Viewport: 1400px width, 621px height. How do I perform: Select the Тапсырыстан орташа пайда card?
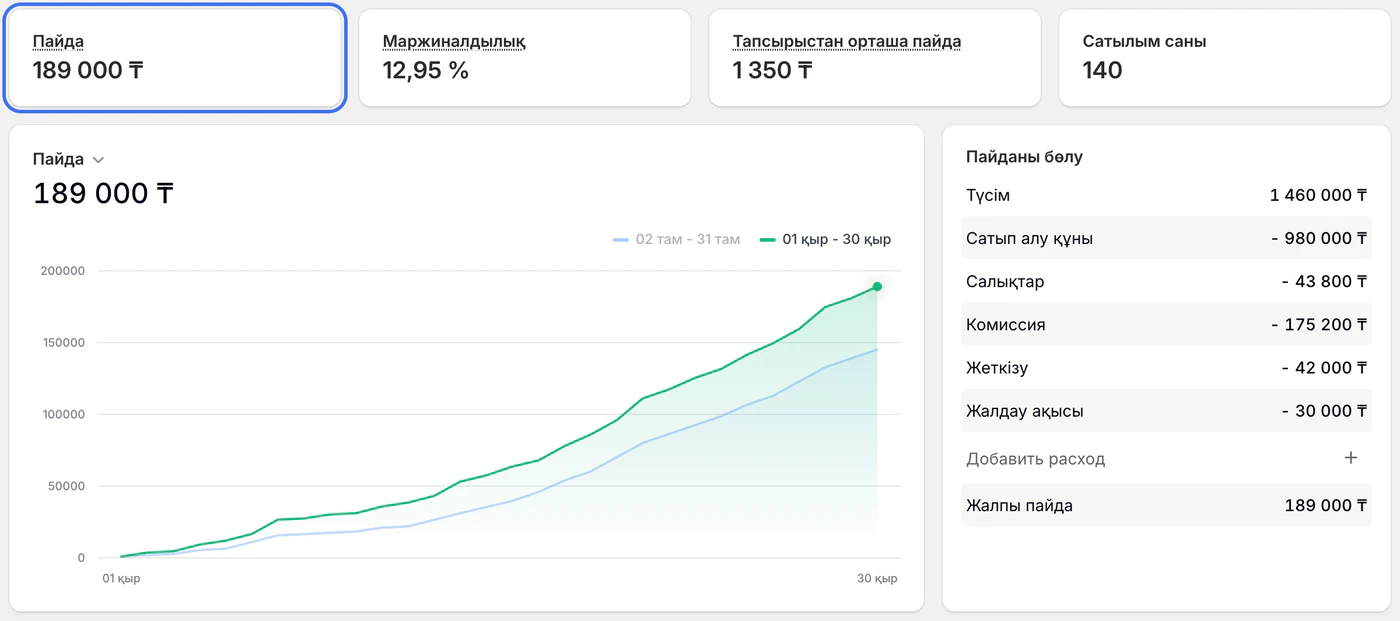pyautogui.click(x=875, y=57)
